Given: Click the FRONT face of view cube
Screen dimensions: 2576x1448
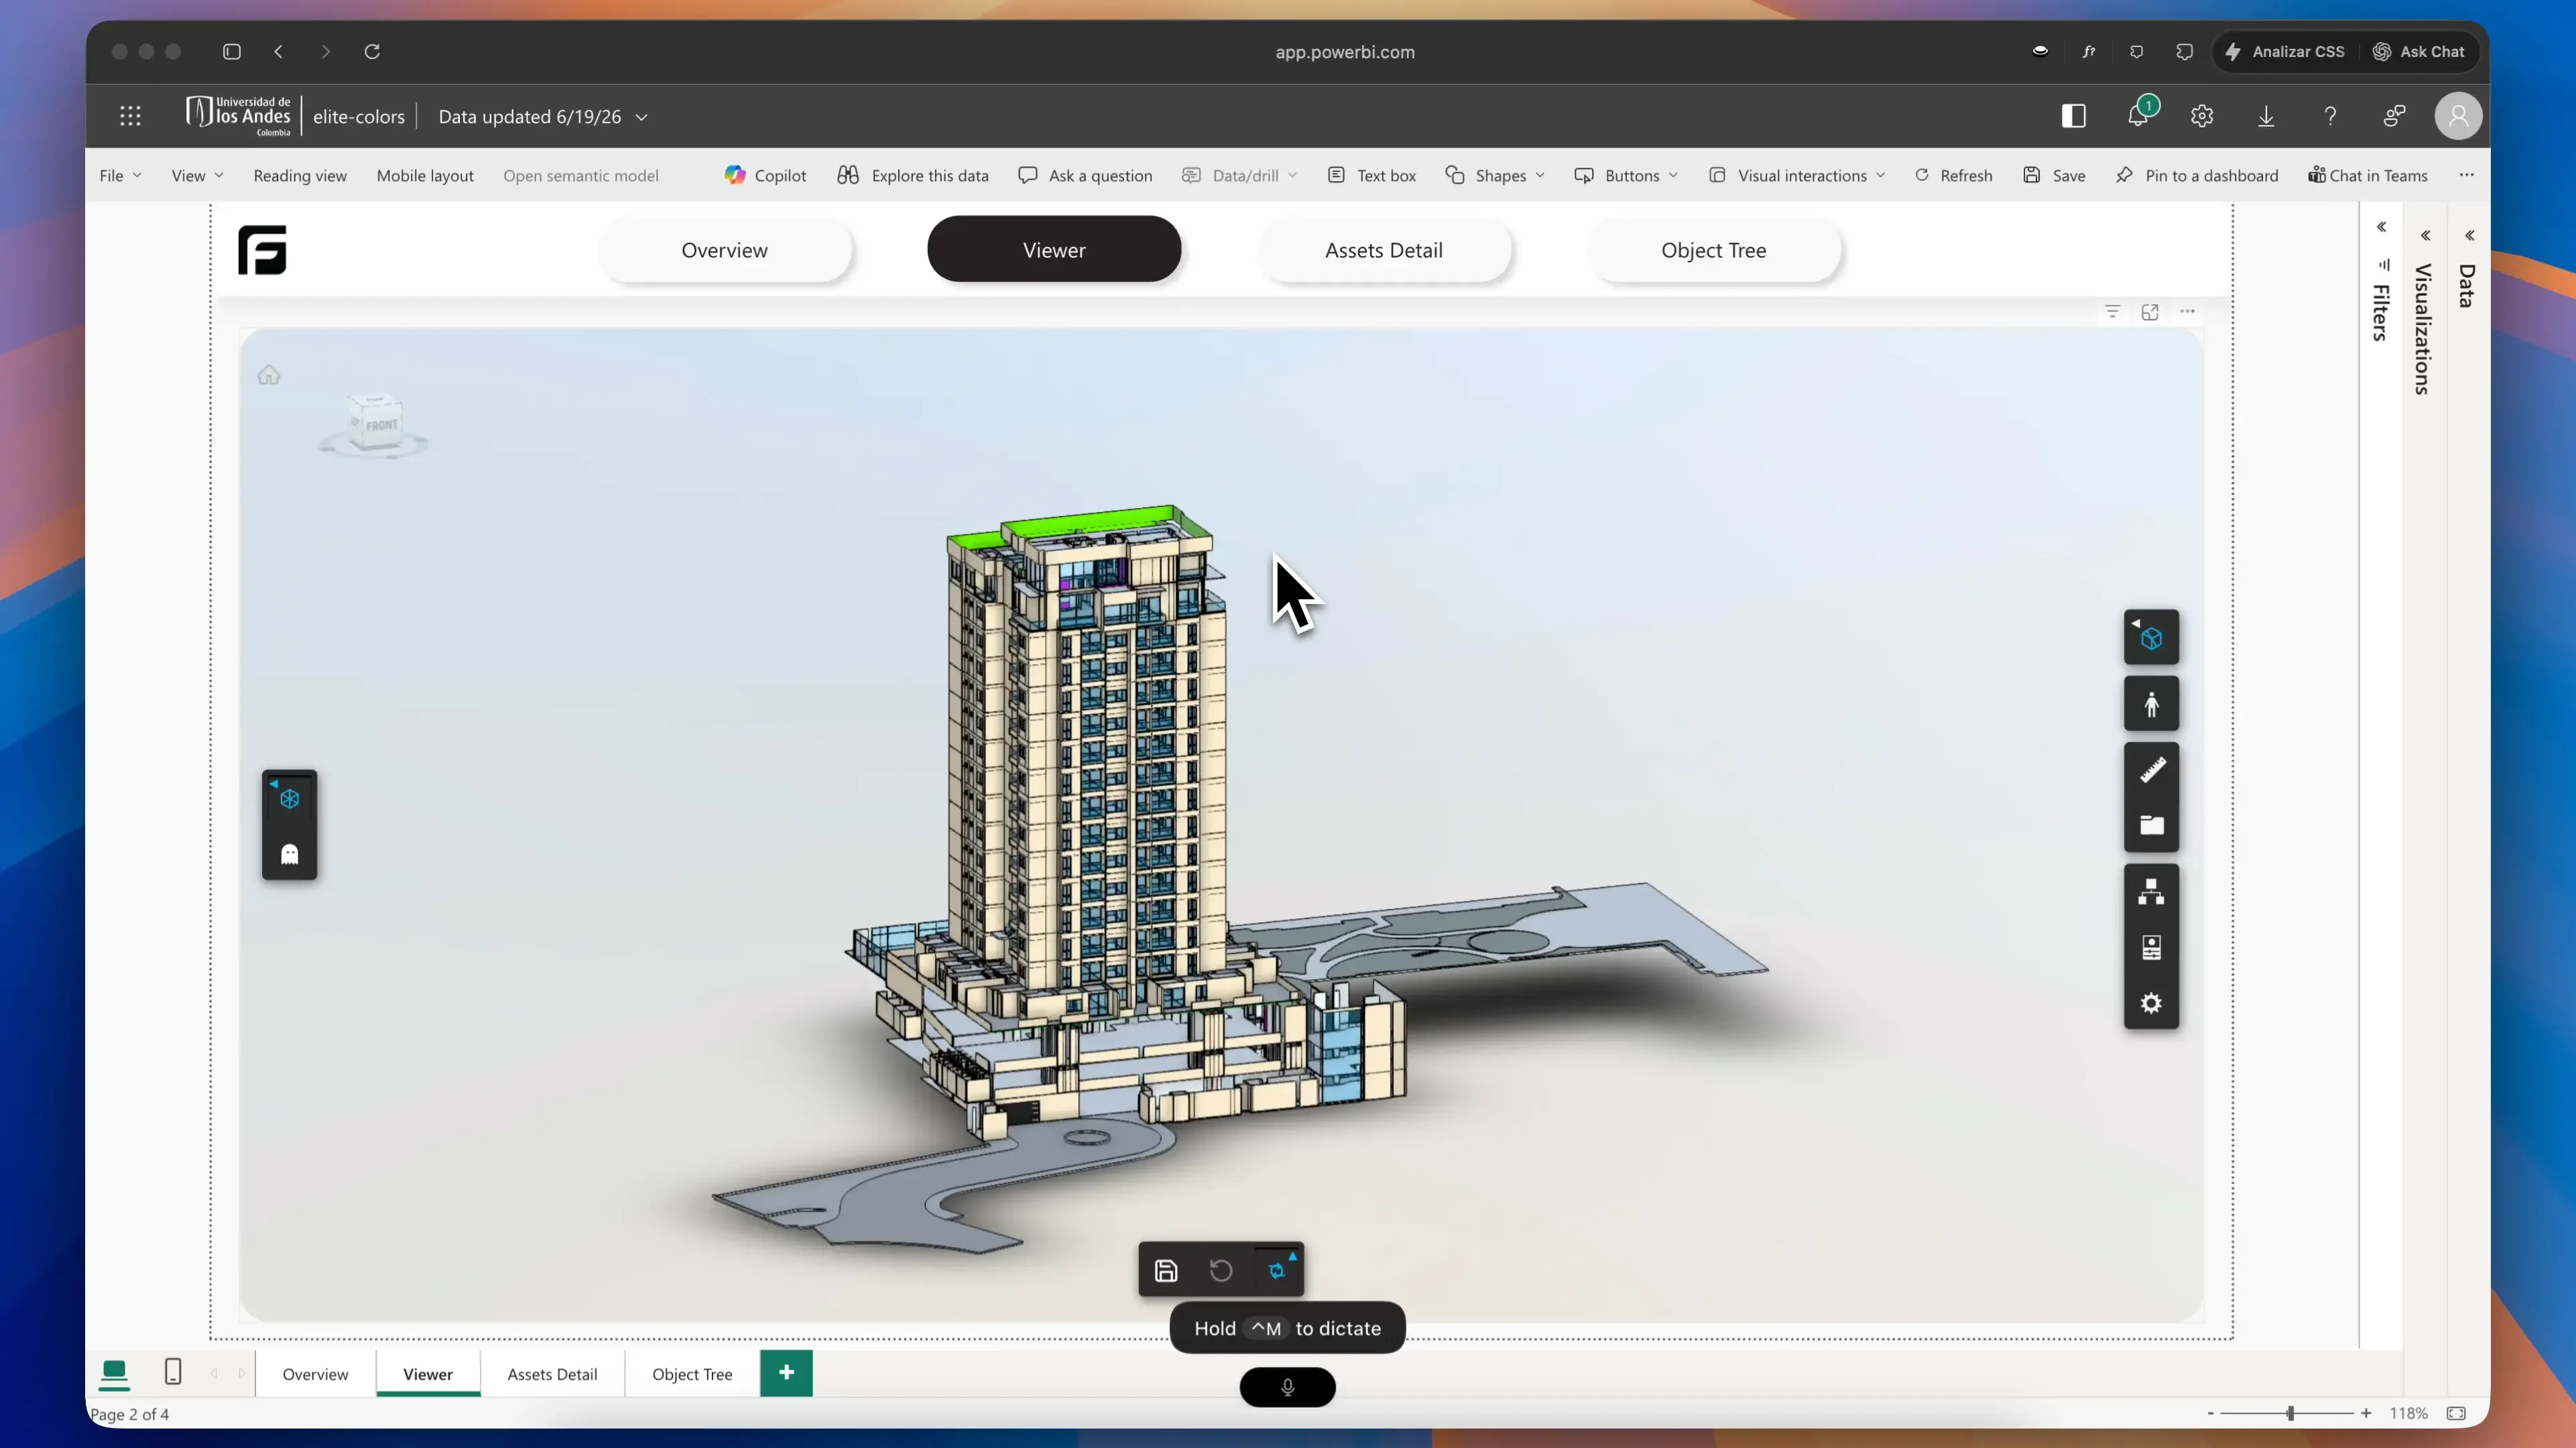Looking at the screenshot, I should pyautogui.click(x=381, y=425).
